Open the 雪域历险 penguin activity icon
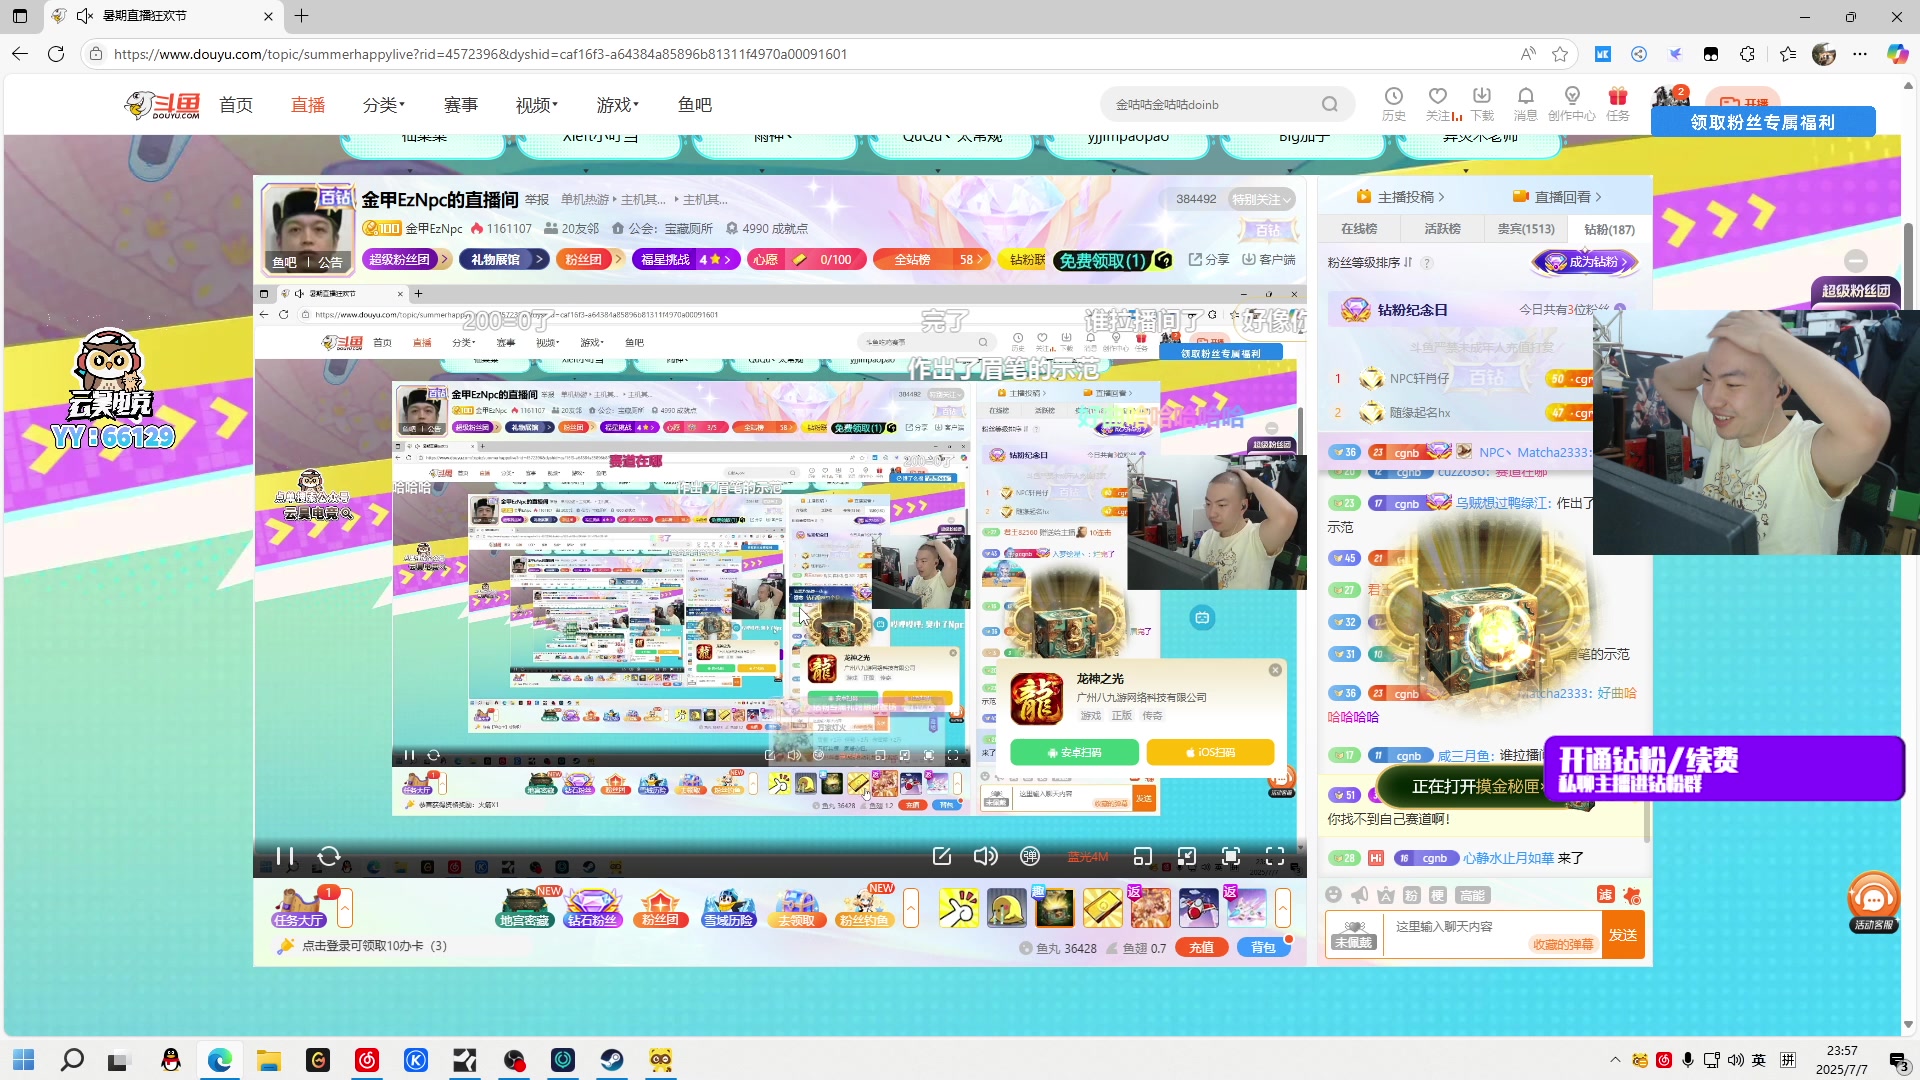Viewport: 1920px width, 1080px height. (x=728, y=908)
